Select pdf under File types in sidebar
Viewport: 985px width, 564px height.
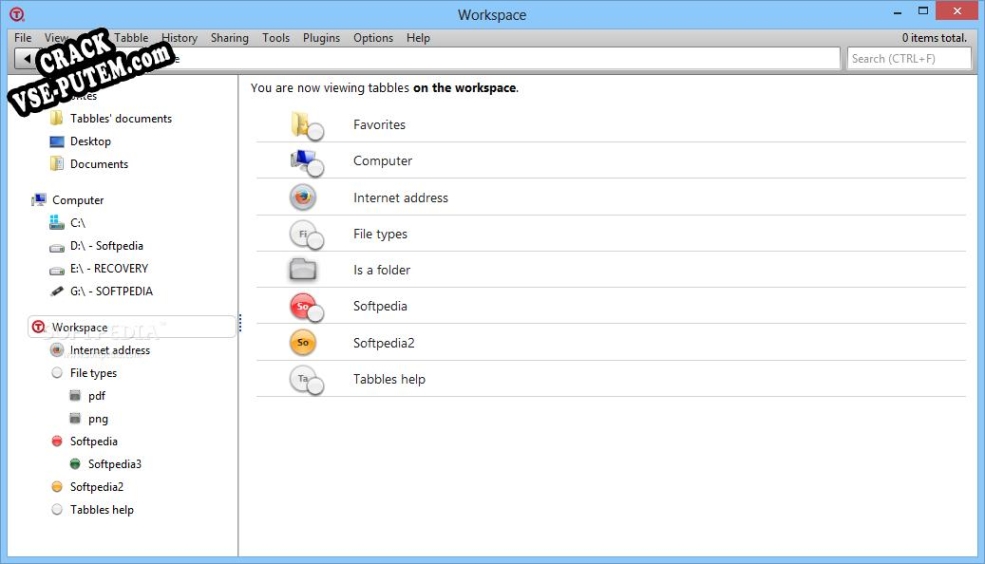87,396
